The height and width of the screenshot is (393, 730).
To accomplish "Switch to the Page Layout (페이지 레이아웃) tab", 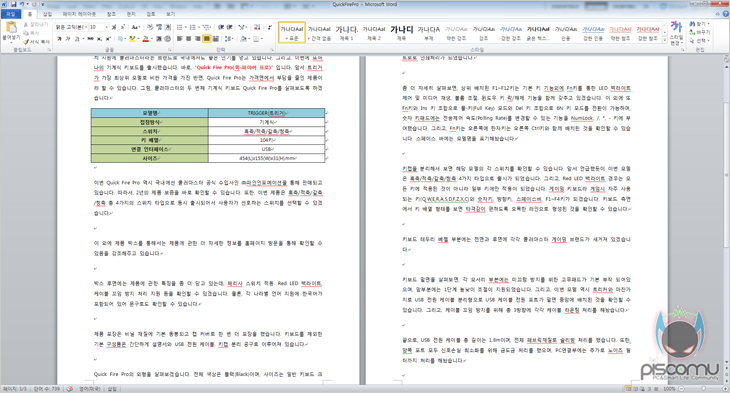I will pos(79,14).
